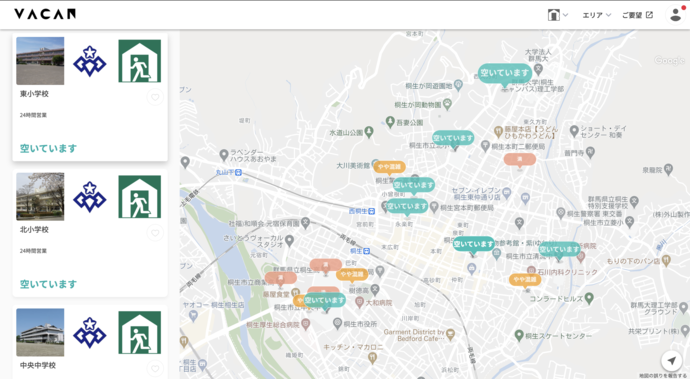Favorite 北小学校 with the heart icon

(155, 232)
